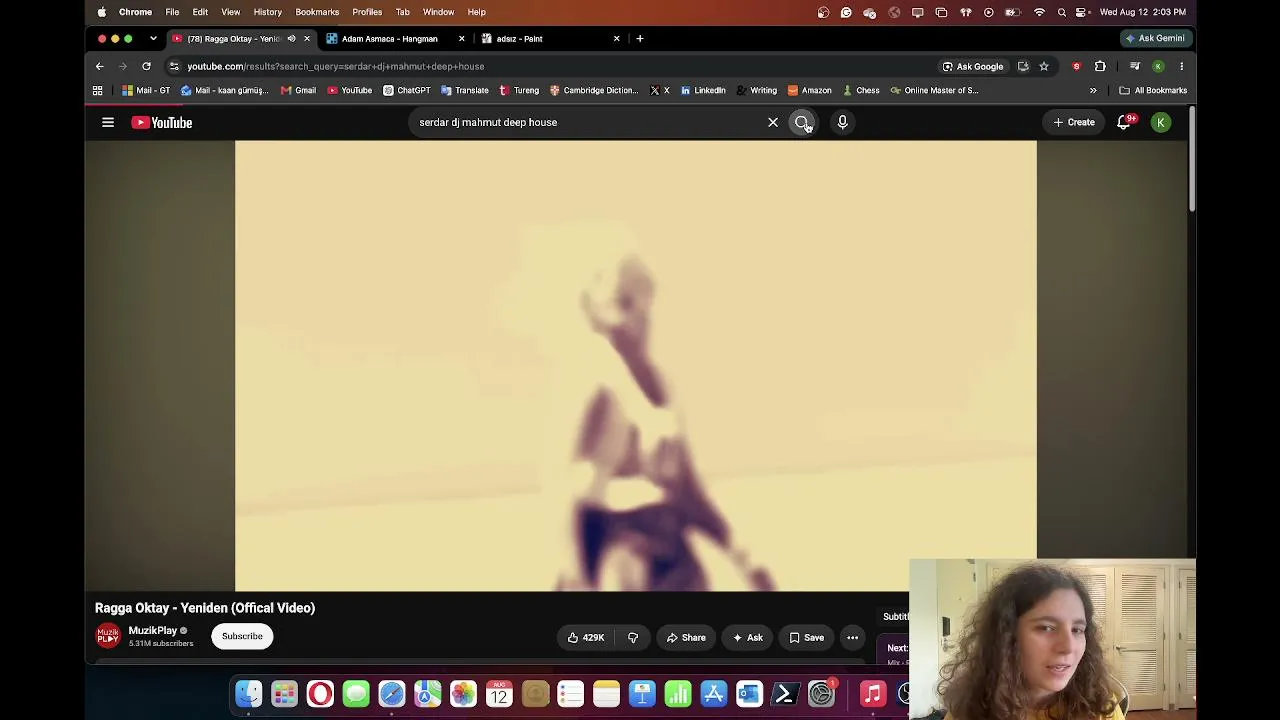
Task: Switch to the Adam Asmaca - Hangman tab
Action: 390,39
